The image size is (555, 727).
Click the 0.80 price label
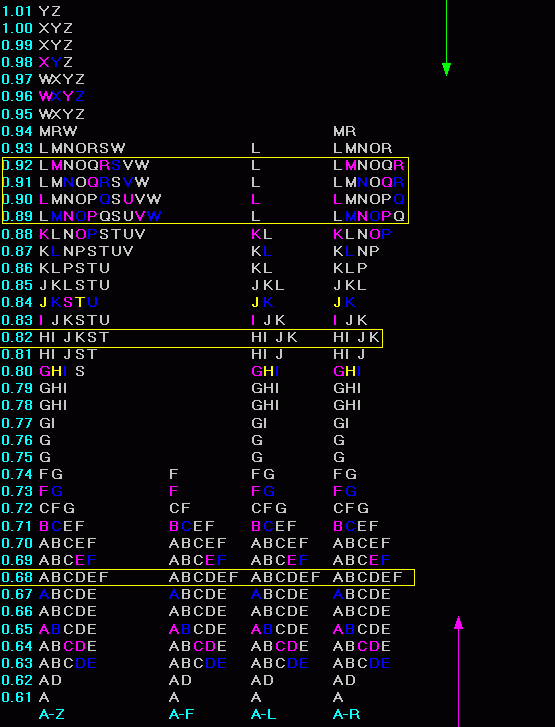point(17,371)
